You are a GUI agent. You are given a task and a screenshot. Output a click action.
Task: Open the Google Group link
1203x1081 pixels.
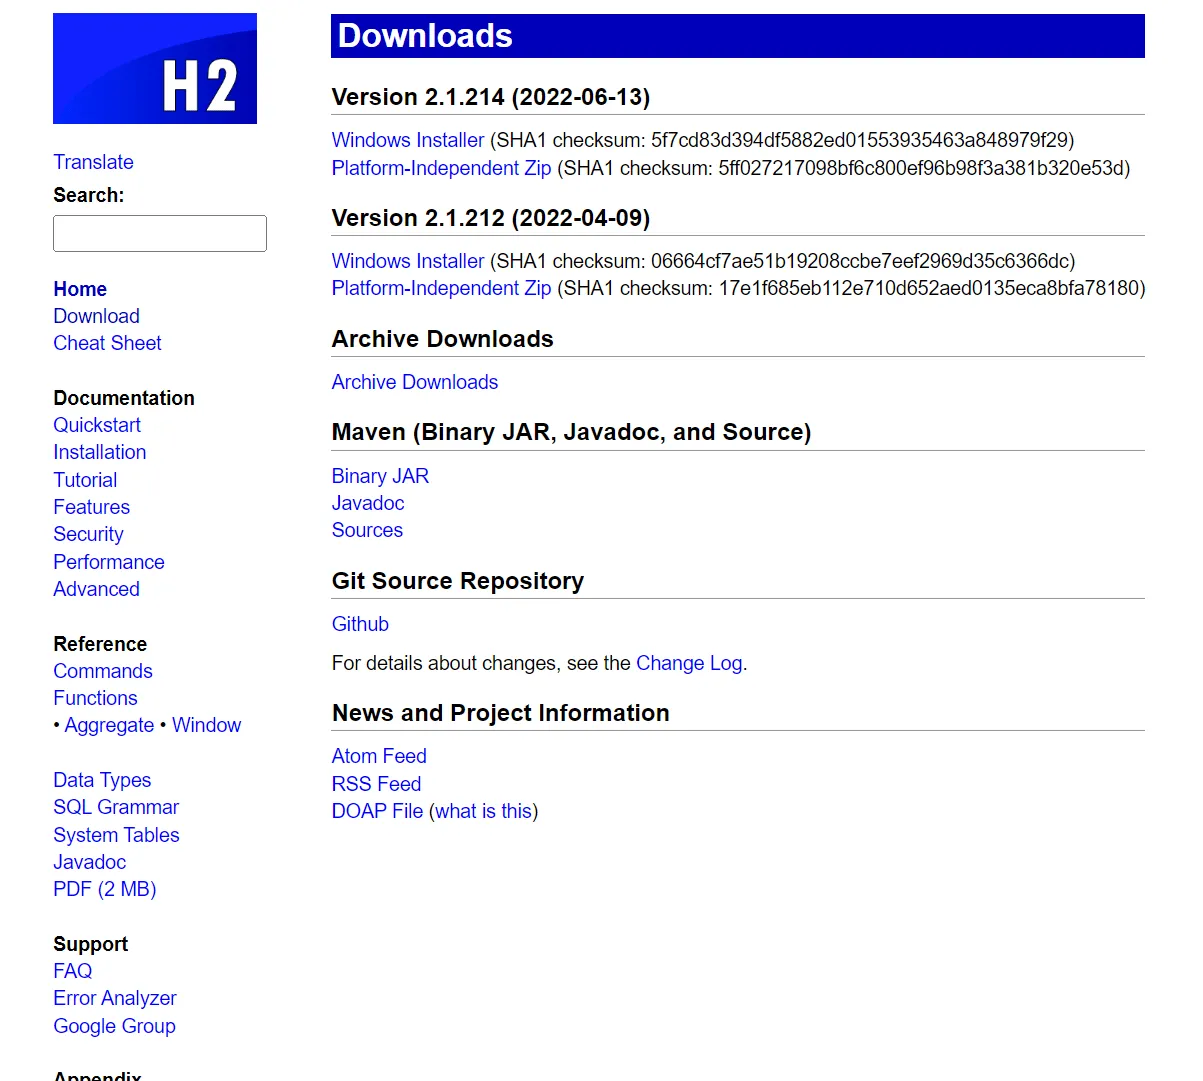tap(114, 1026)
